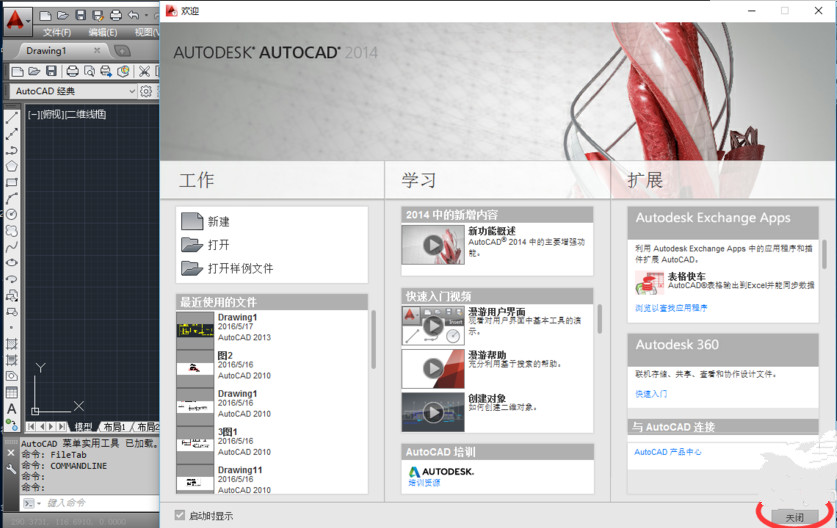The width and height of the screenshot is (837, 528).
Task: Click the 表格快车 app entry
Action: [724, 281]
